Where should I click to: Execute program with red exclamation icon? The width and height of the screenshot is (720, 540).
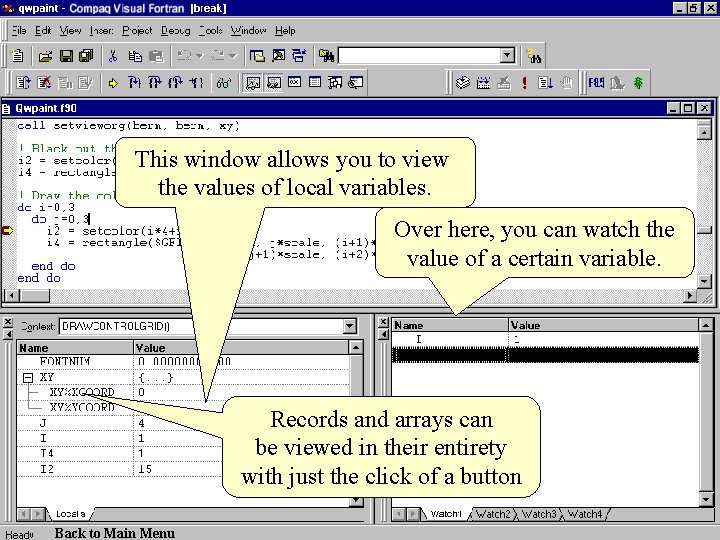tap(524, 83)
